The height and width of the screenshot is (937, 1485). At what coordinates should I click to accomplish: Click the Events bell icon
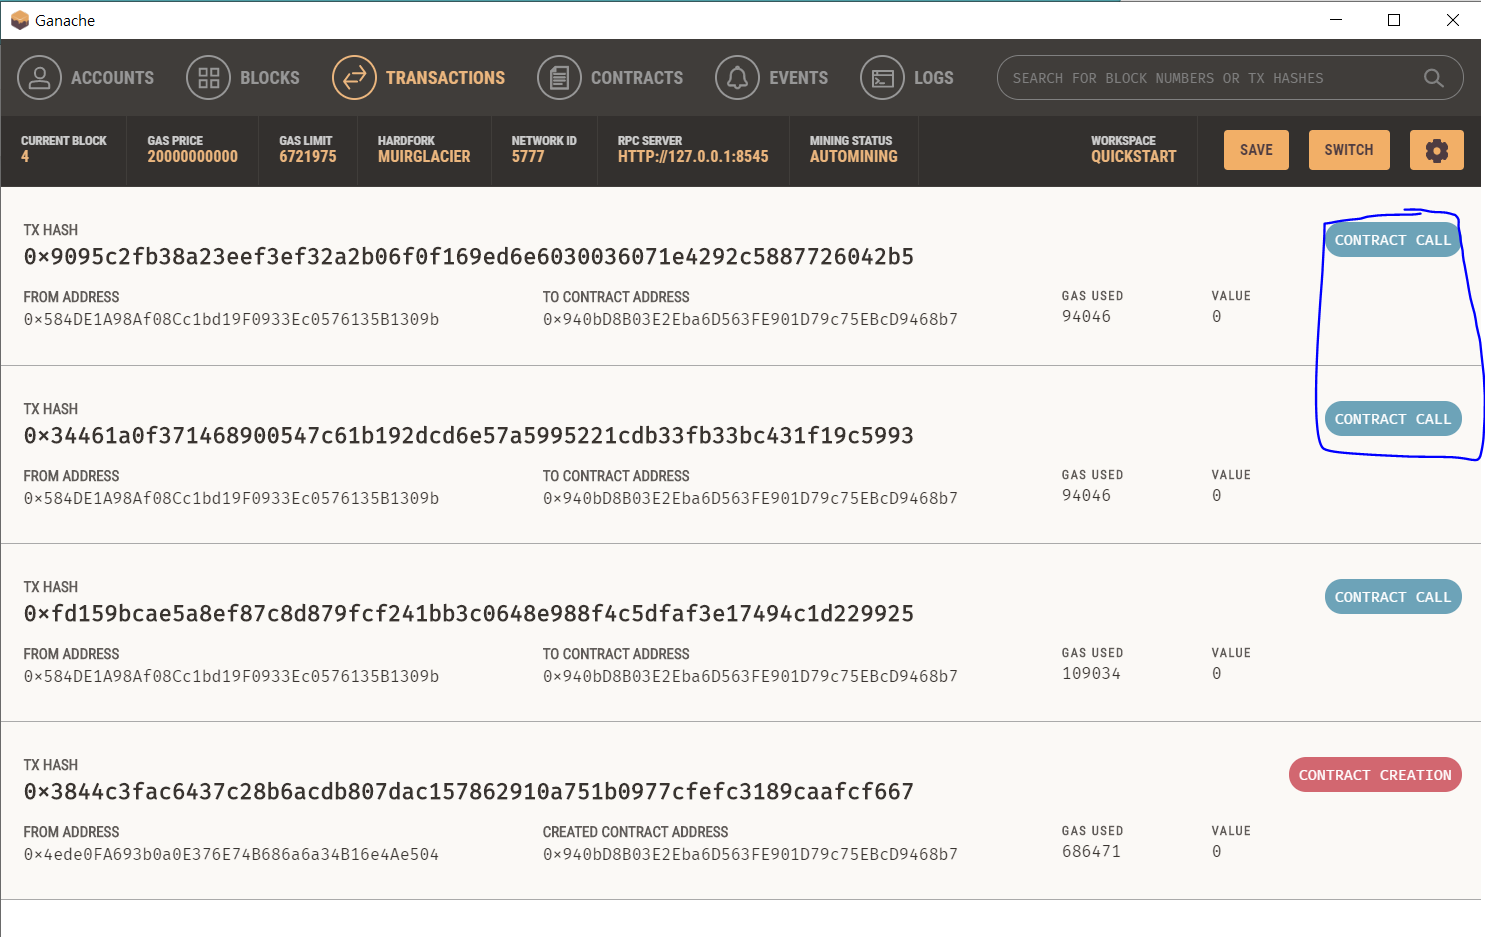coord(737,78)
